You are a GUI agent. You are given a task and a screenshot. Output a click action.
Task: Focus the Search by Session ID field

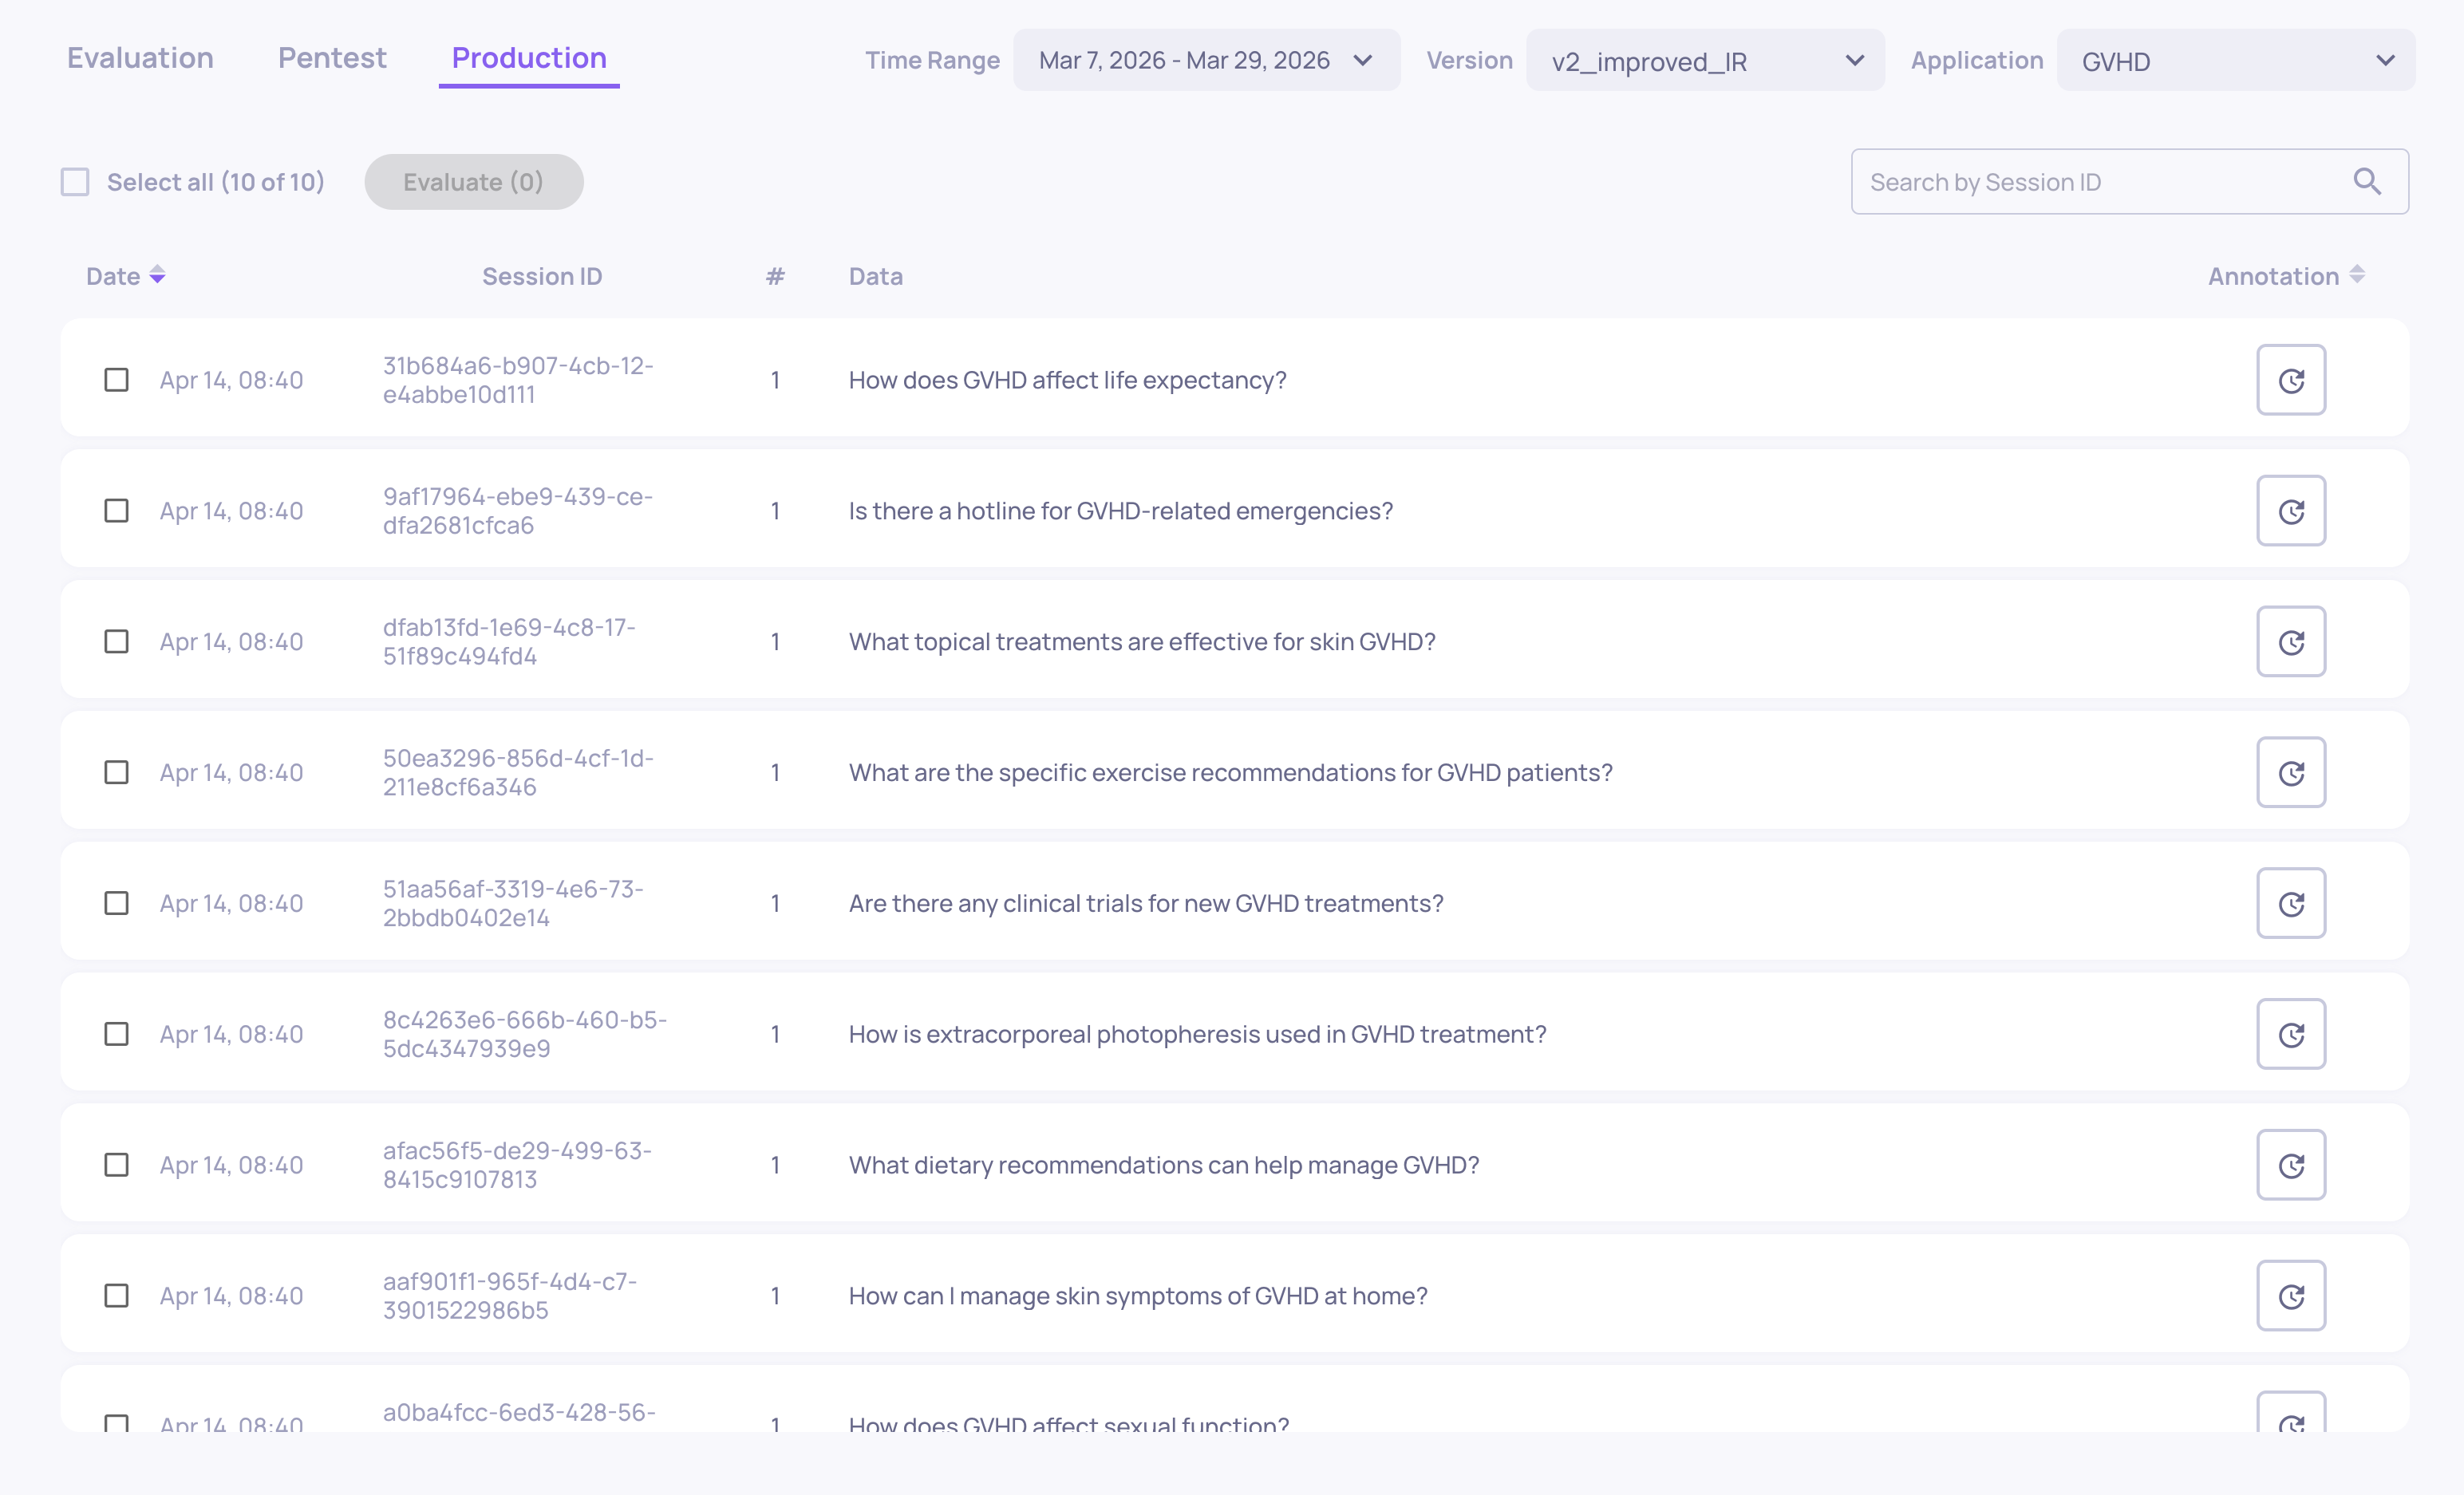point(2100,182)
